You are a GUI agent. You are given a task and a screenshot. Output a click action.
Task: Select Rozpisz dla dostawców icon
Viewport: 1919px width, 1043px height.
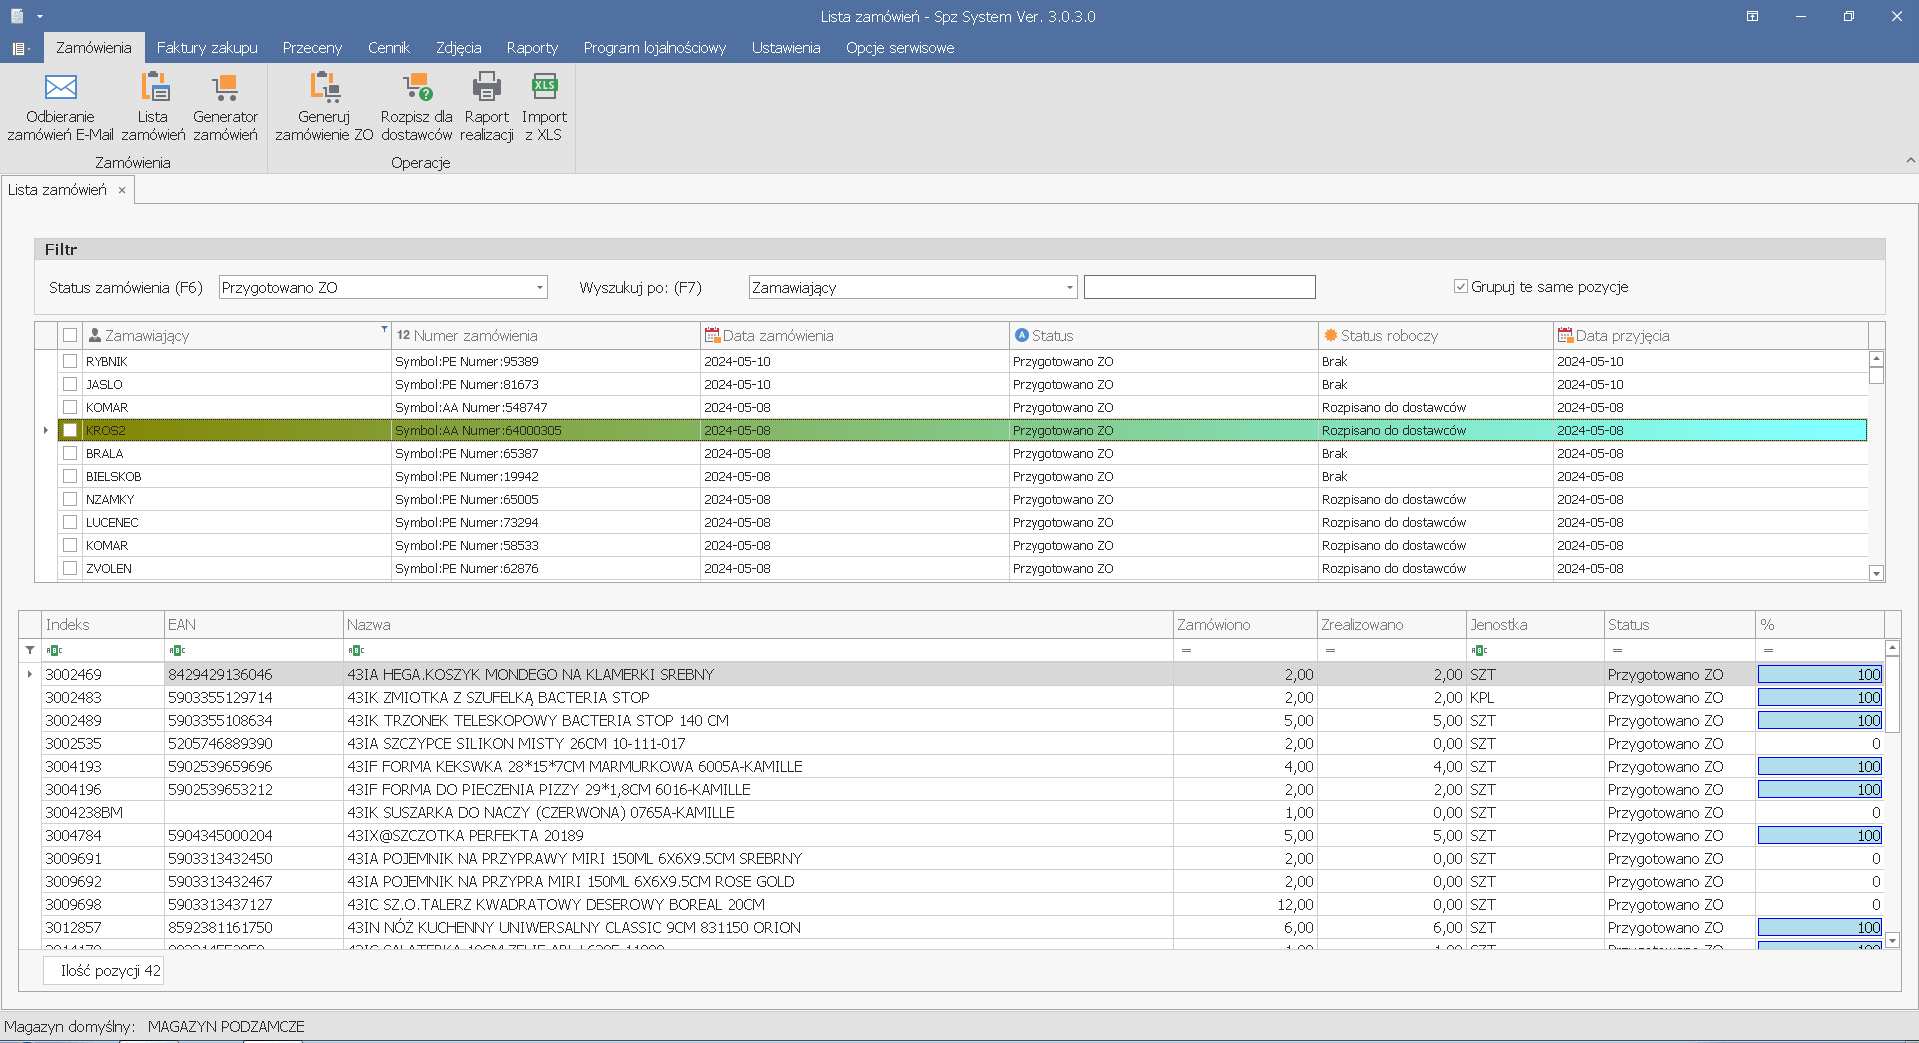[417, 88]
